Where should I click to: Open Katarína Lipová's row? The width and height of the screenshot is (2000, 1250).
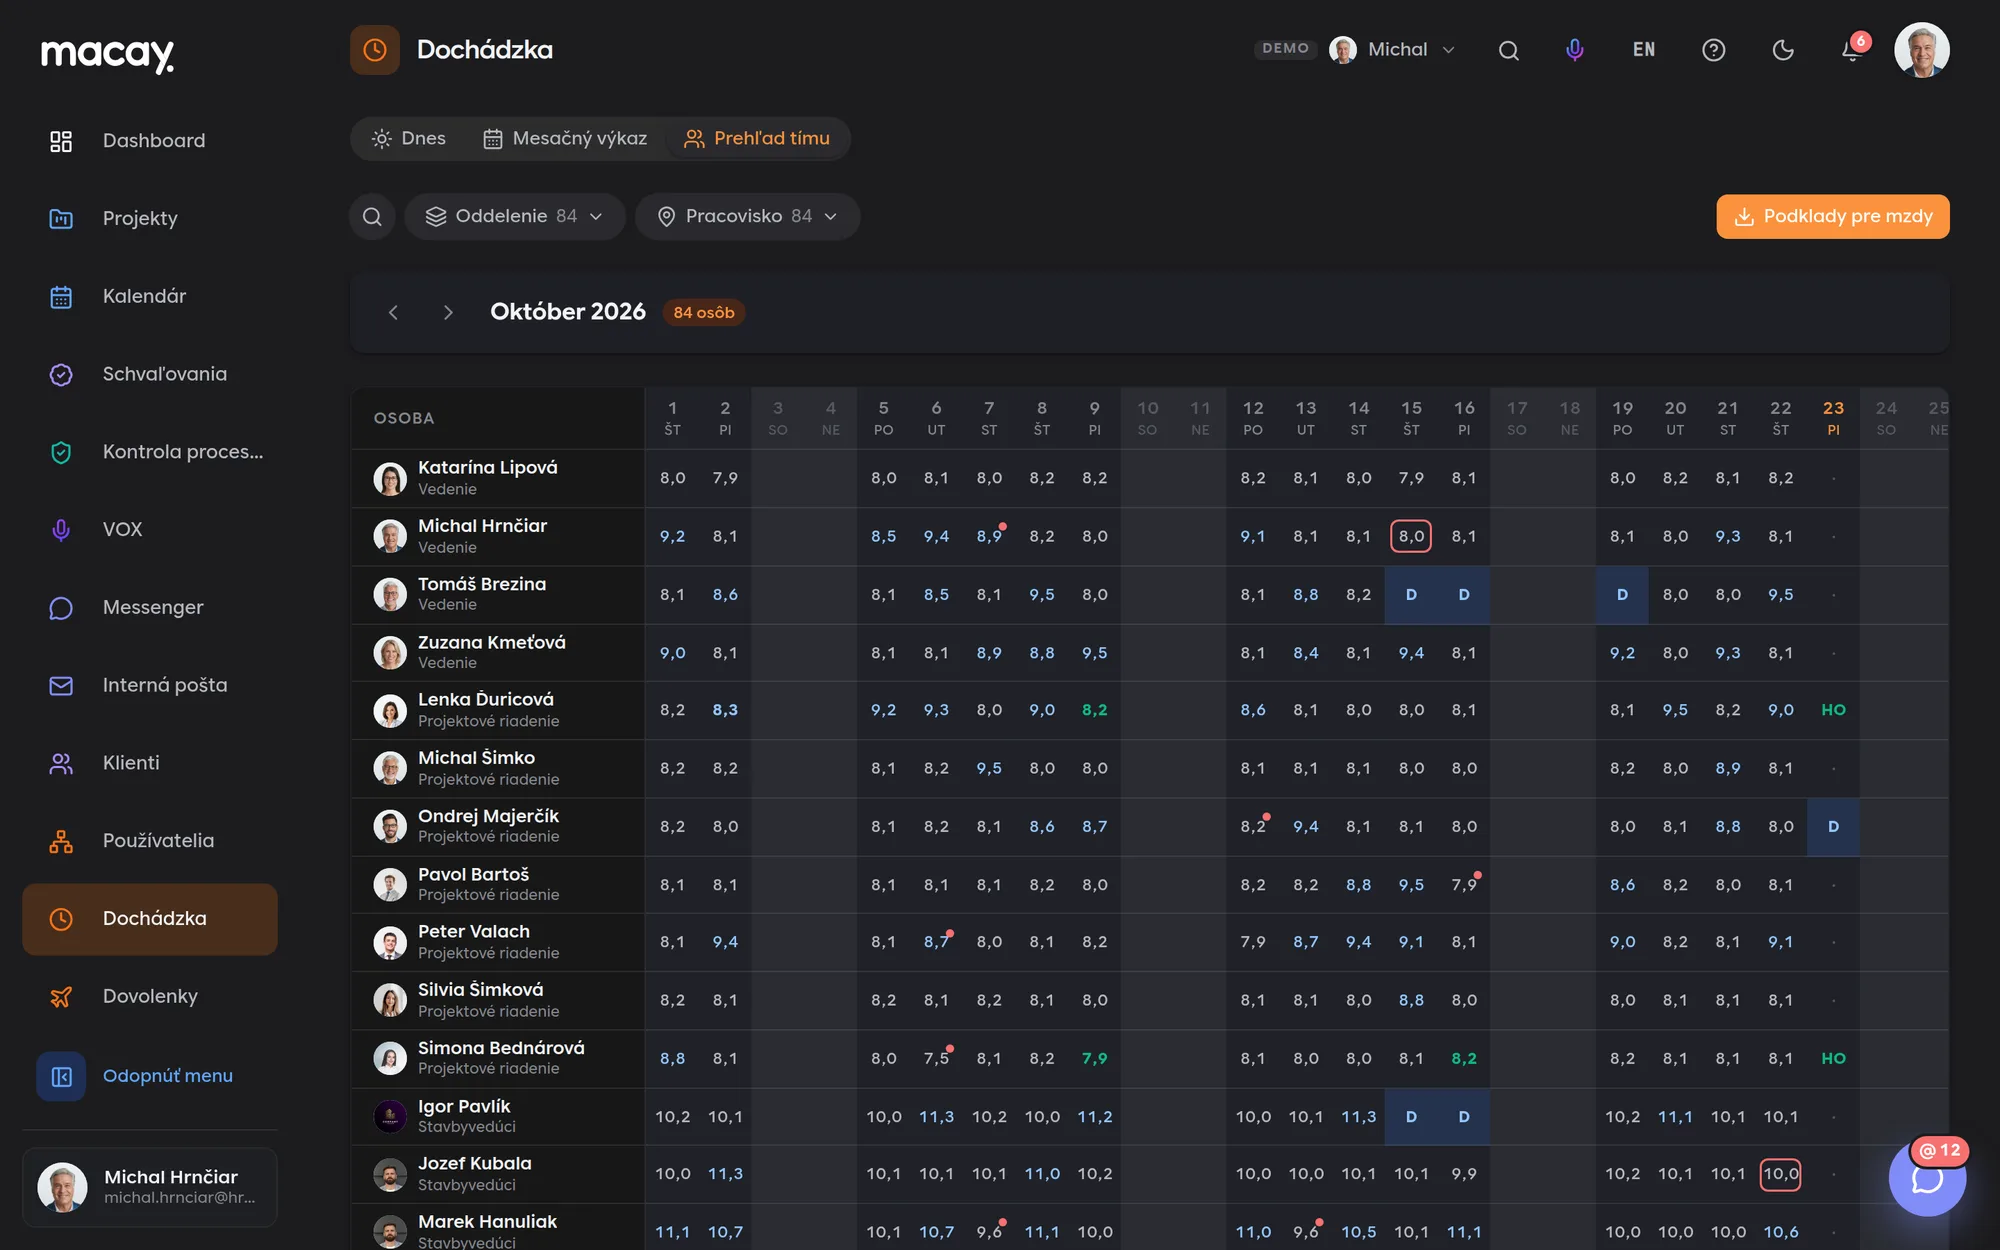coord(1149,478)
